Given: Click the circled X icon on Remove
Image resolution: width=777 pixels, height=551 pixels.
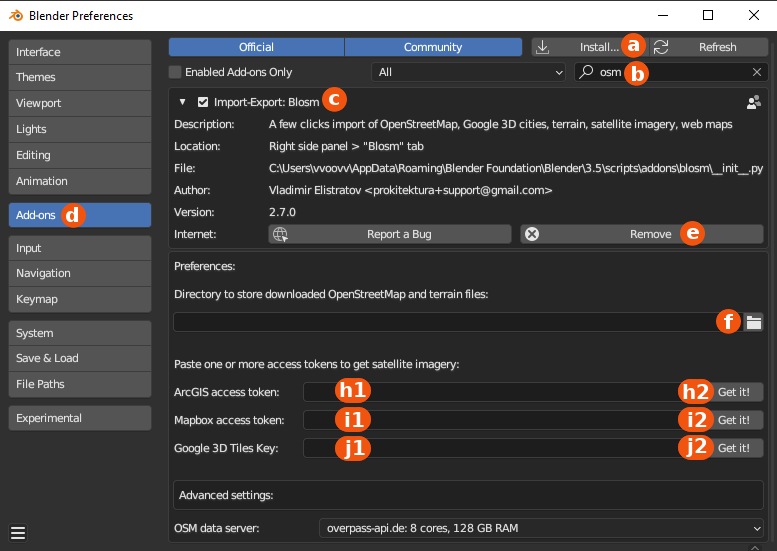Looking at the screenshot, I should pos(532,234).
